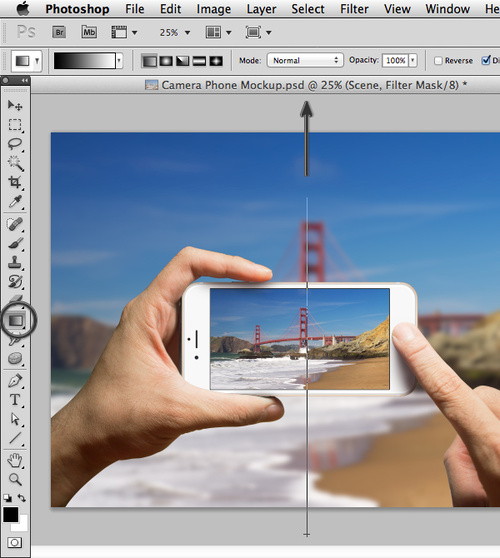
Task: Choose the Diamond Gradient style
Action: point(216,61)
